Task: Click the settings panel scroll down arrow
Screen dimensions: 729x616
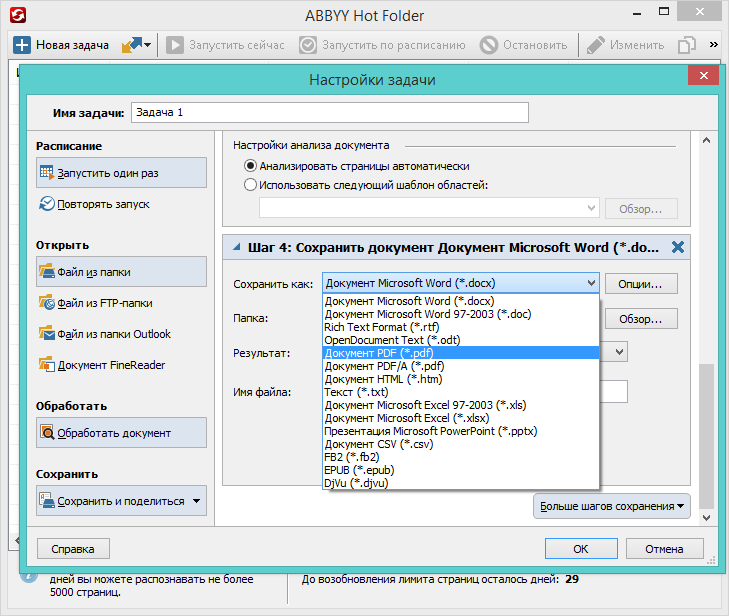Action: (706, 517)
